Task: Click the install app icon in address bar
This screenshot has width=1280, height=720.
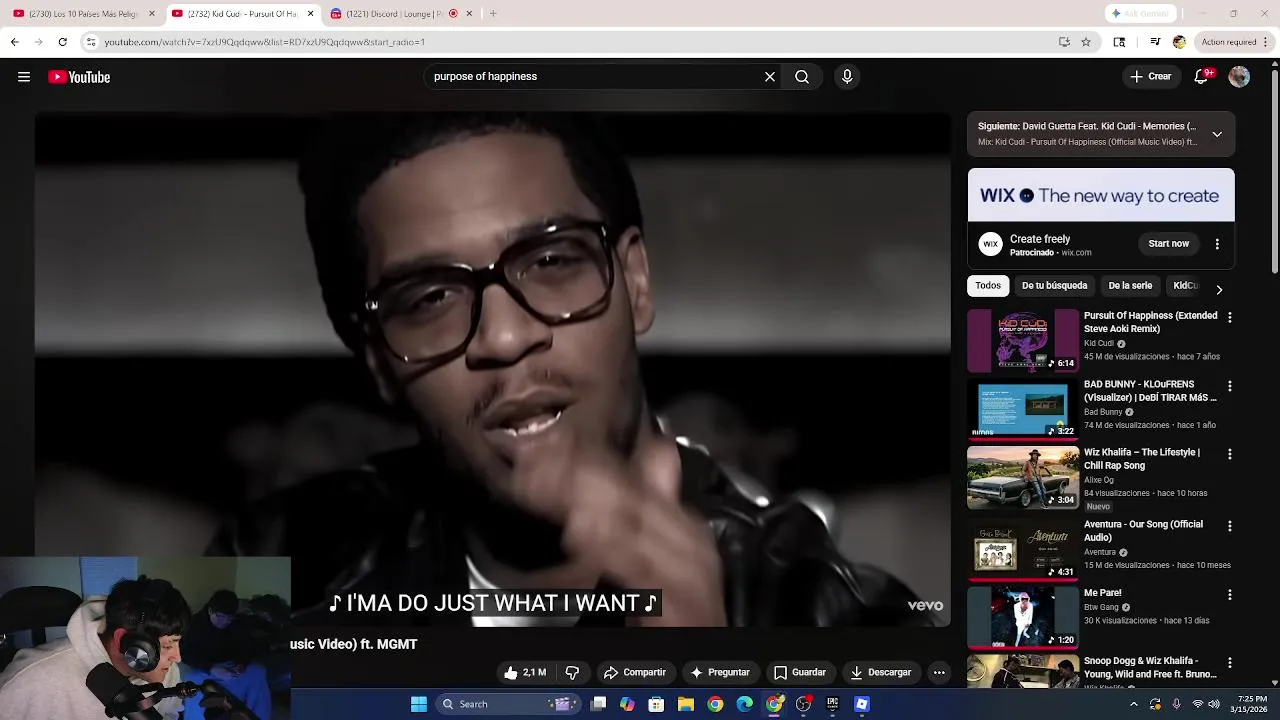Action: point(1064,42)
